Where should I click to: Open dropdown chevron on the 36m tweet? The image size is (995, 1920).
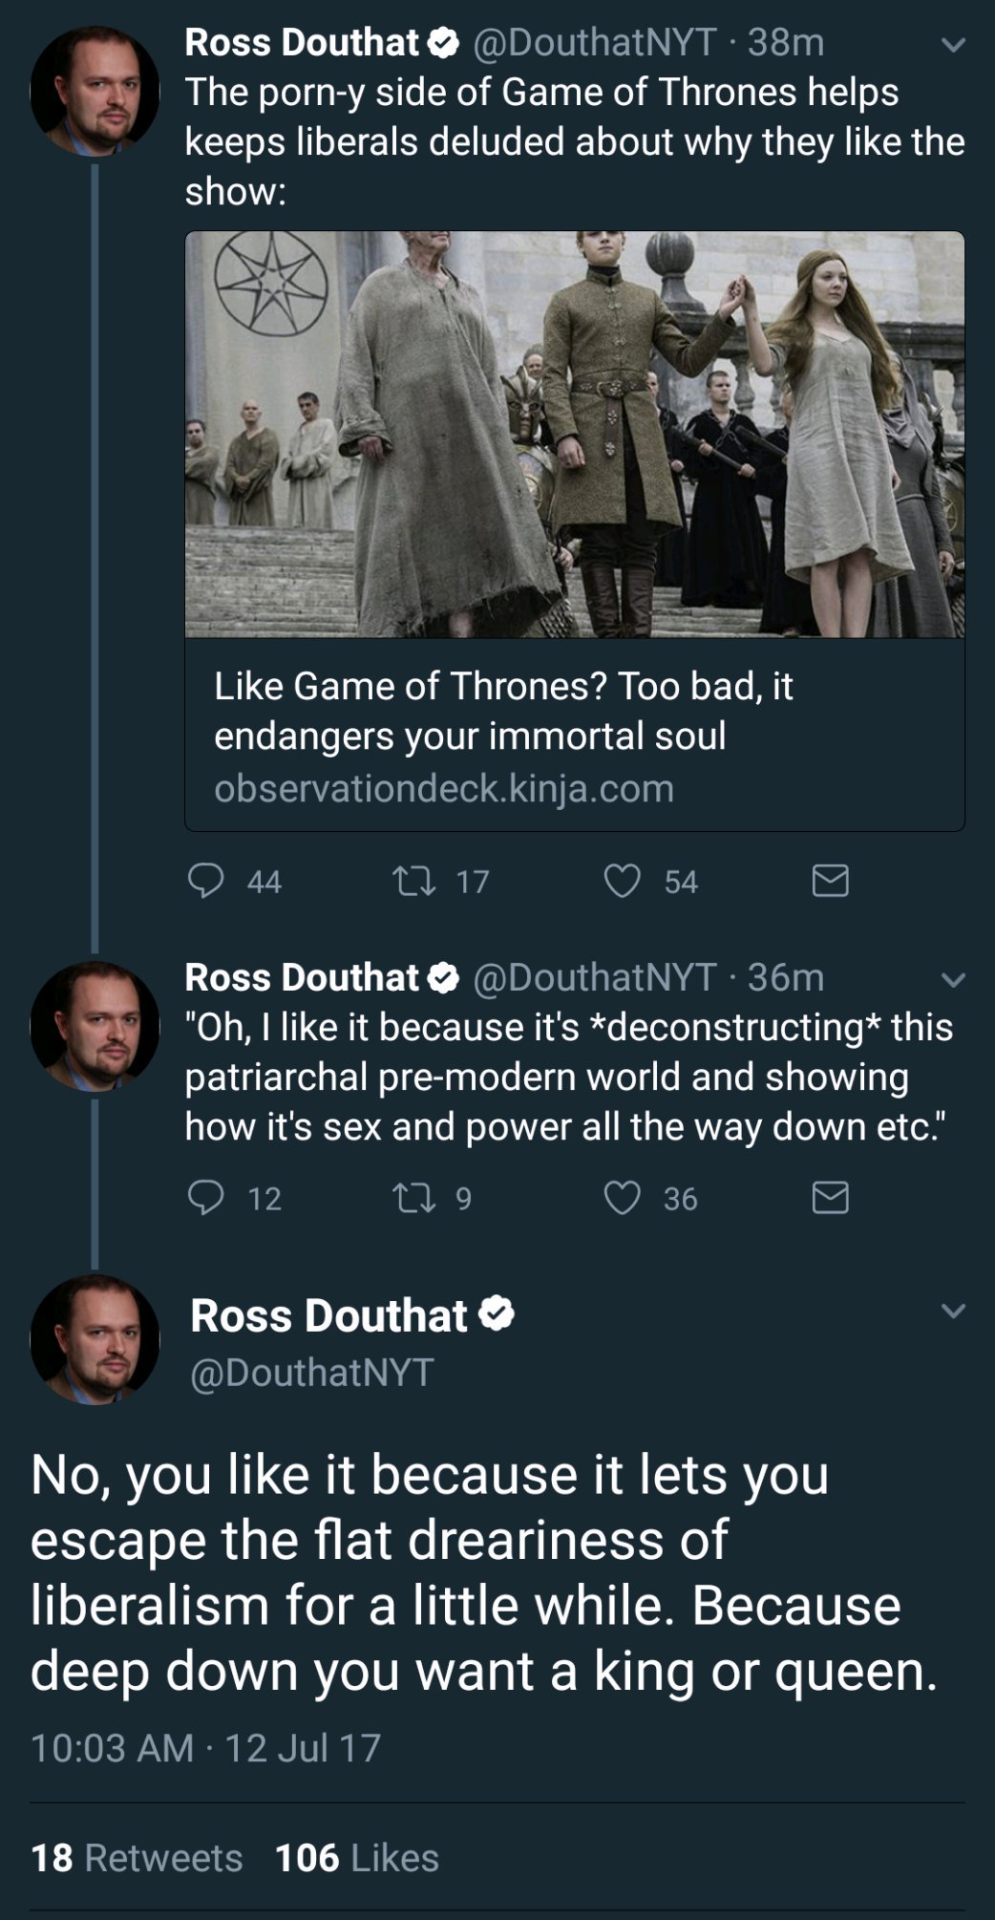pyautogui.click(x=954, y=980)
